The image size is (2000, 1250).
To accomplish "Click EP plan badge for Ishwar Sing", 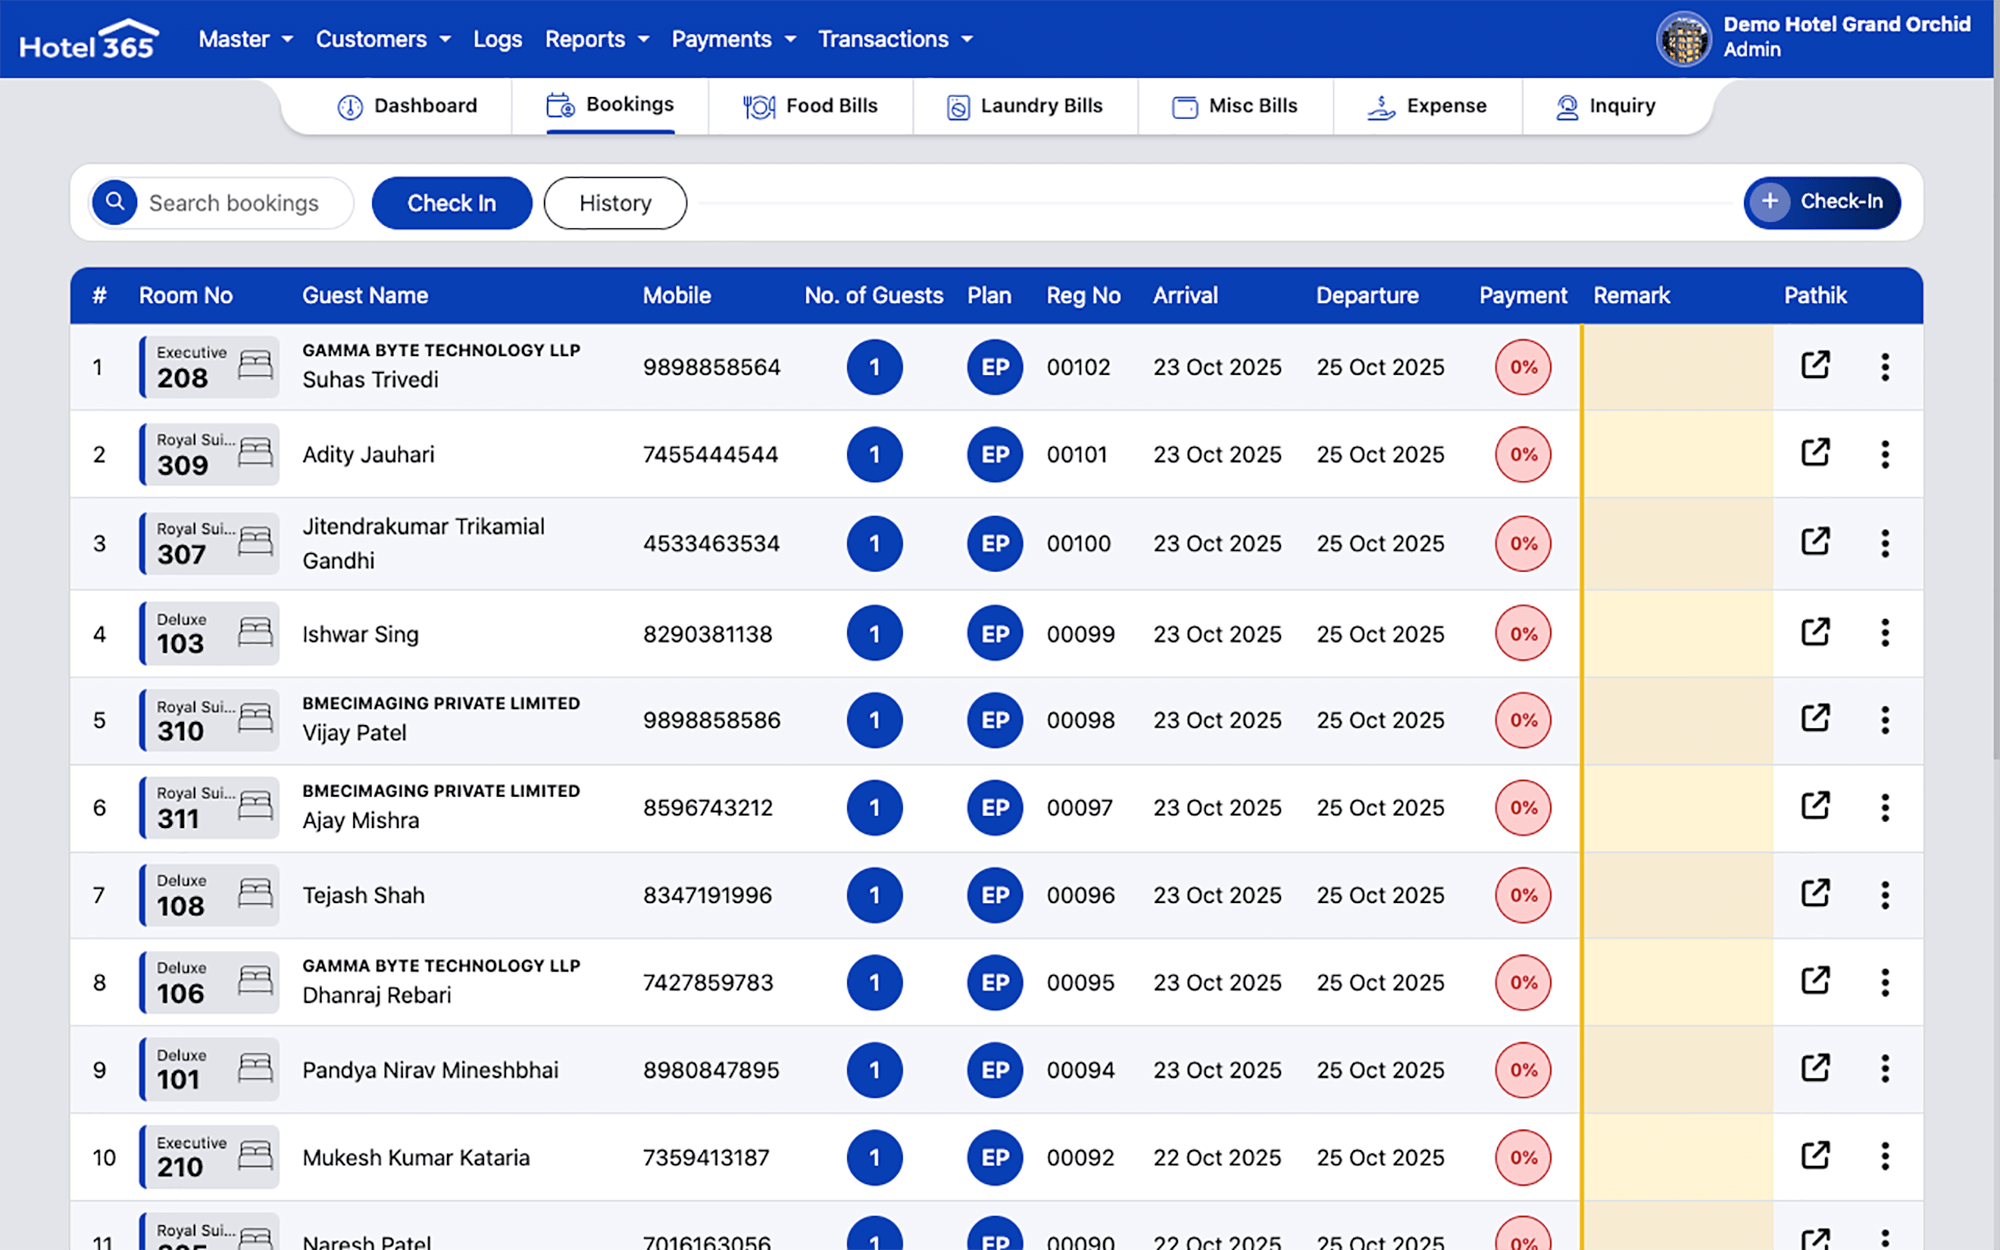I will pos(994,633).
